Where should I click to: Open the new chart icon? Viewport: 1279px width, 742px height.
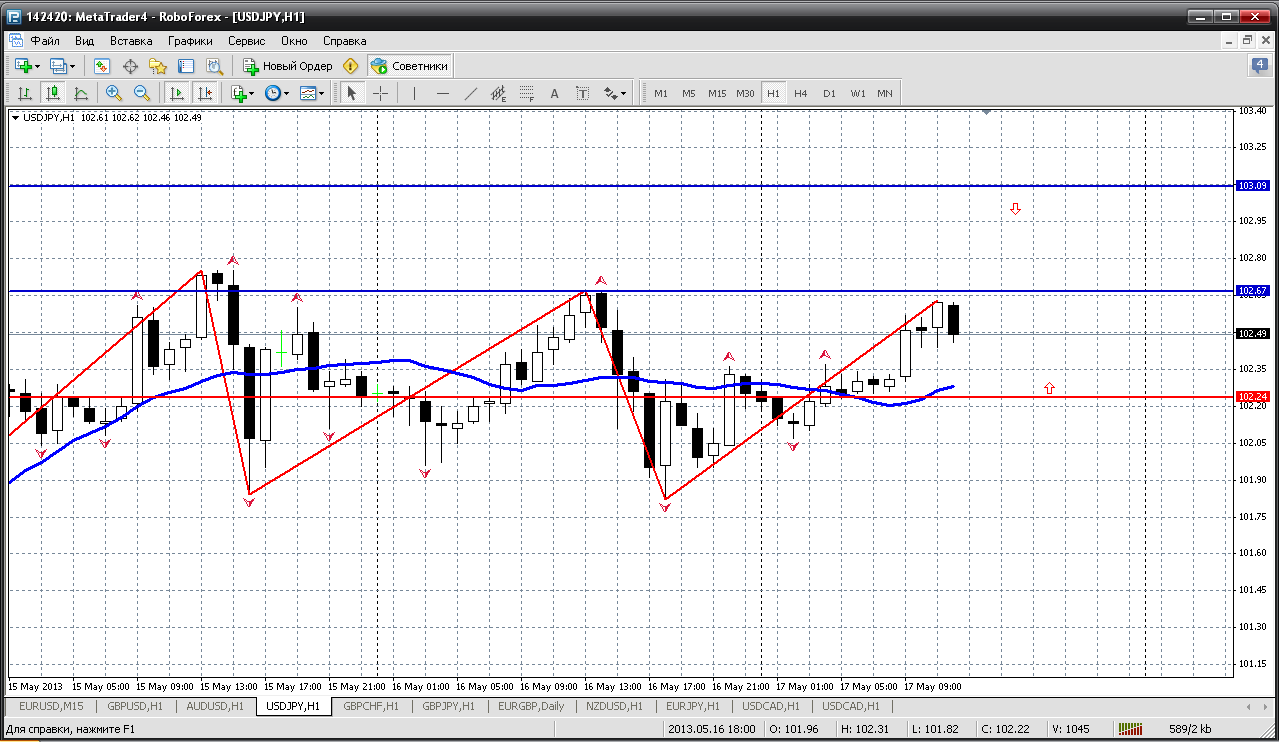23,66
